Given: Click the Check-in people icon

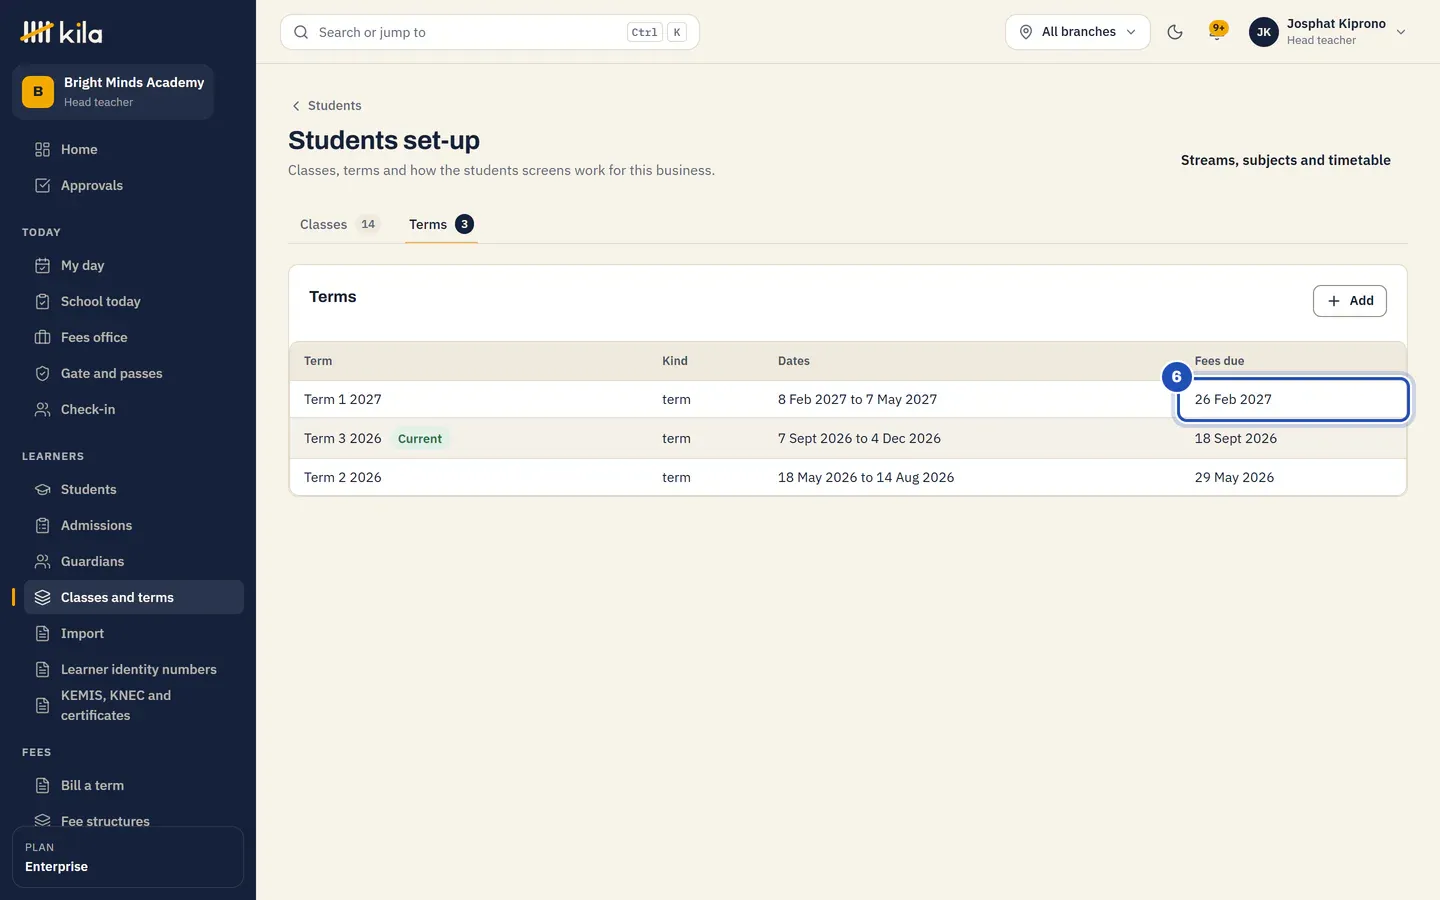Looking at the screenshot, I should [42, 409].
